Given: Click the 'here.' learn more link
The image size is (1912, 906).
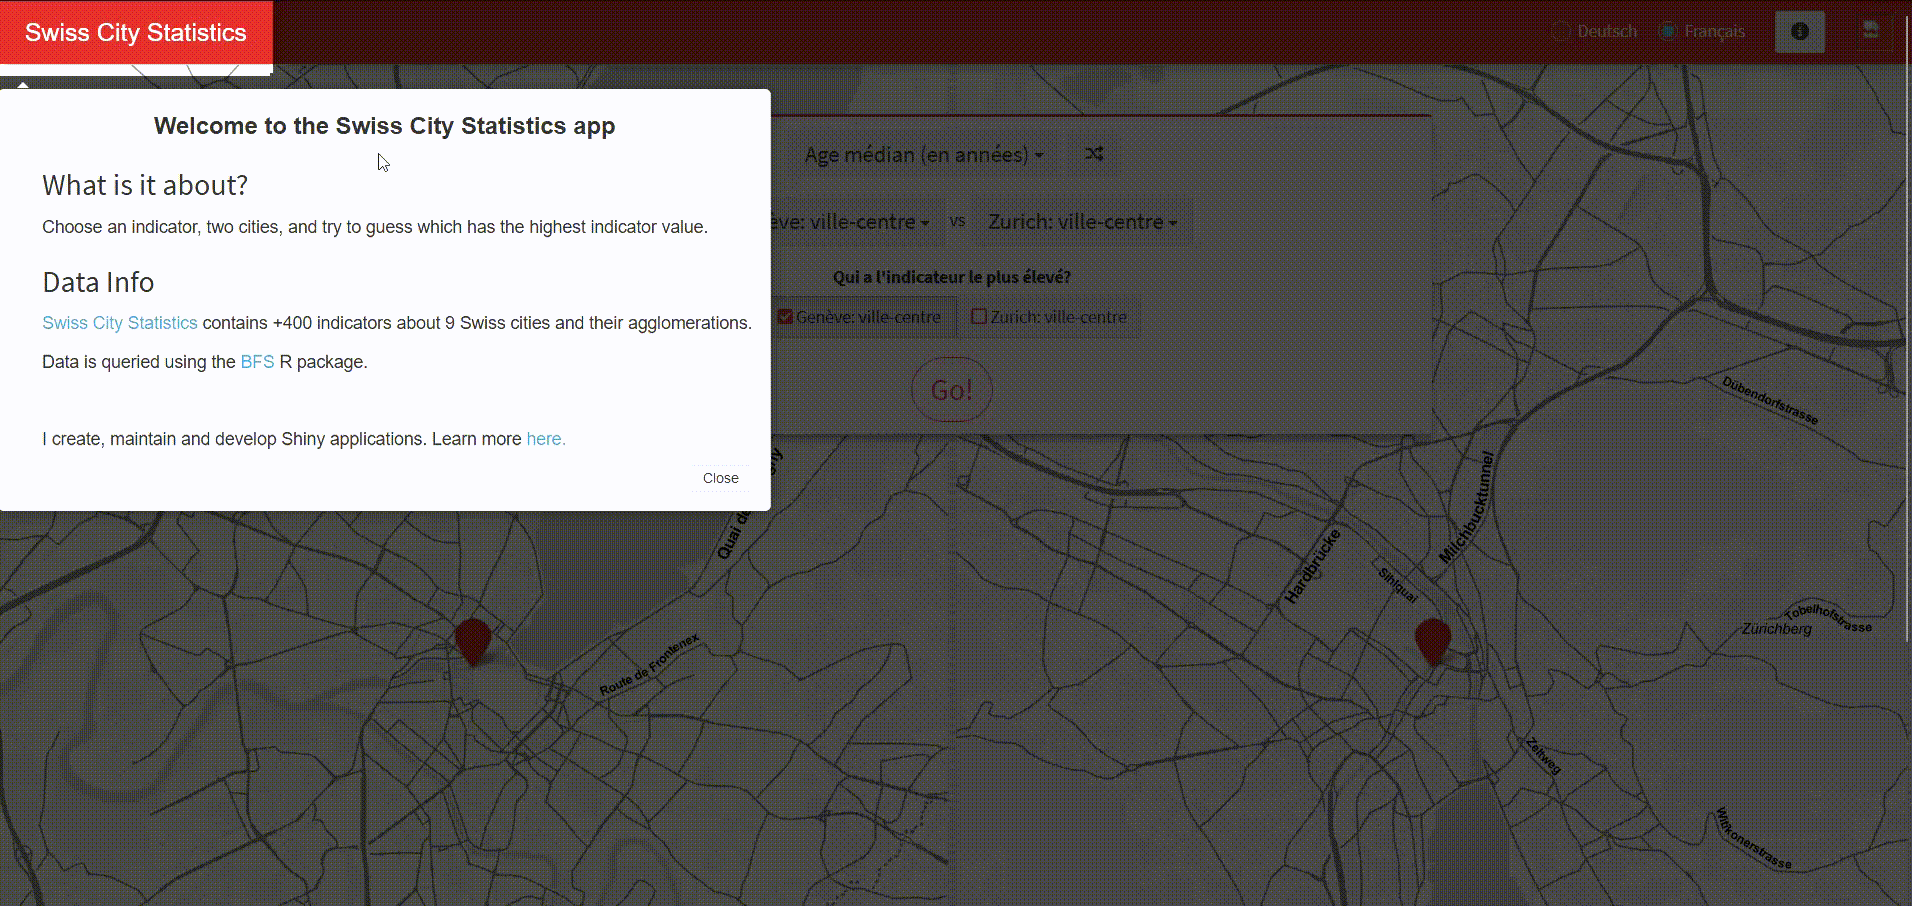Looking at the screenshot, I should [545, 439].
